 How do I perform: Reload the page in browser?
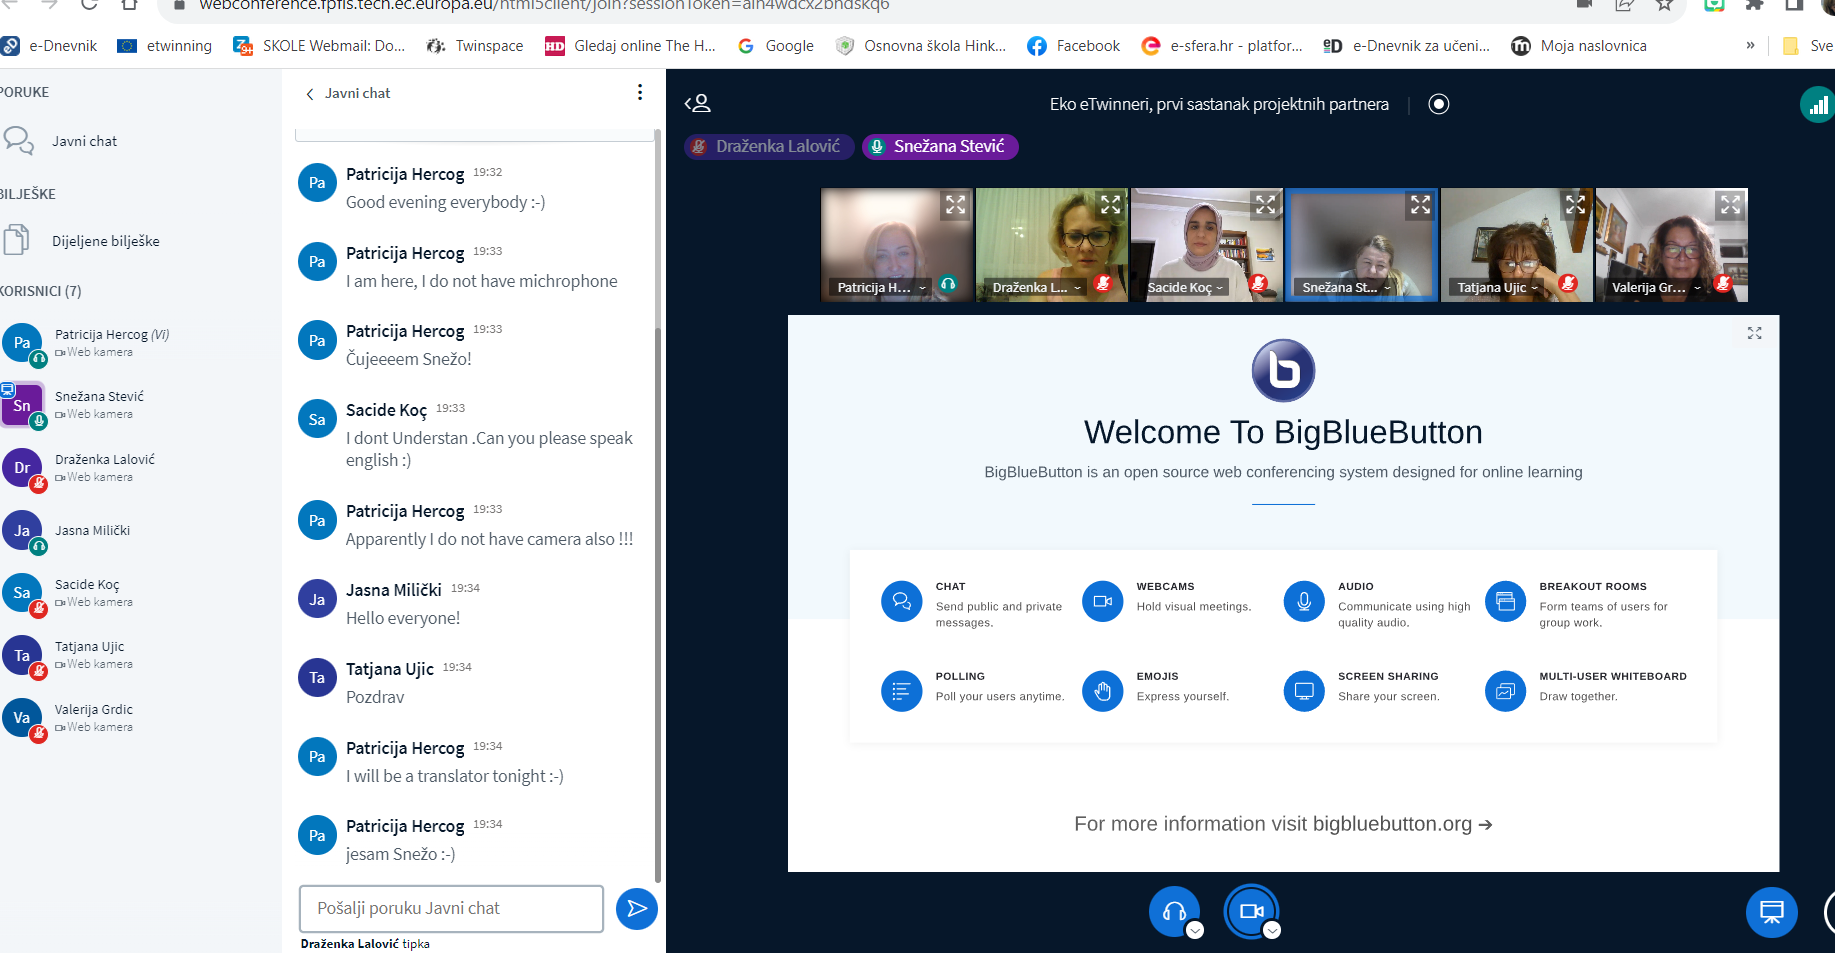[88, 5]
